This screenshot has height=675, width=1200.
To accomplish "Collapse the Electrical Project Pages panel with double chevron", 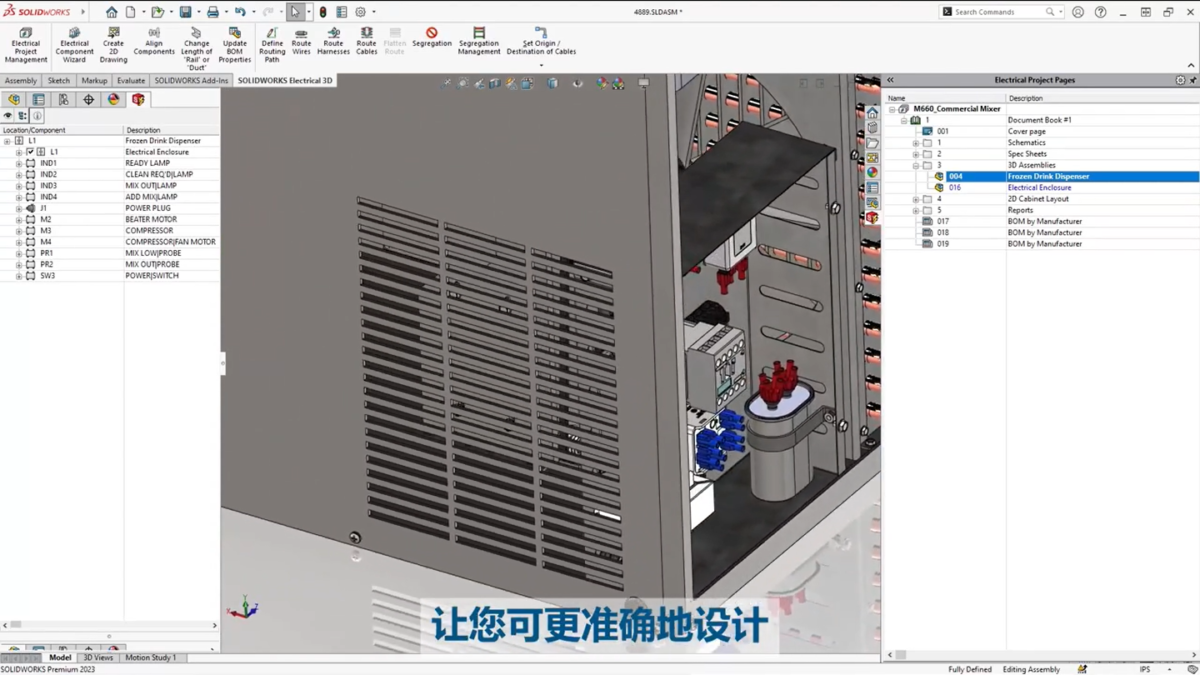I will click(x=890, y=80).
